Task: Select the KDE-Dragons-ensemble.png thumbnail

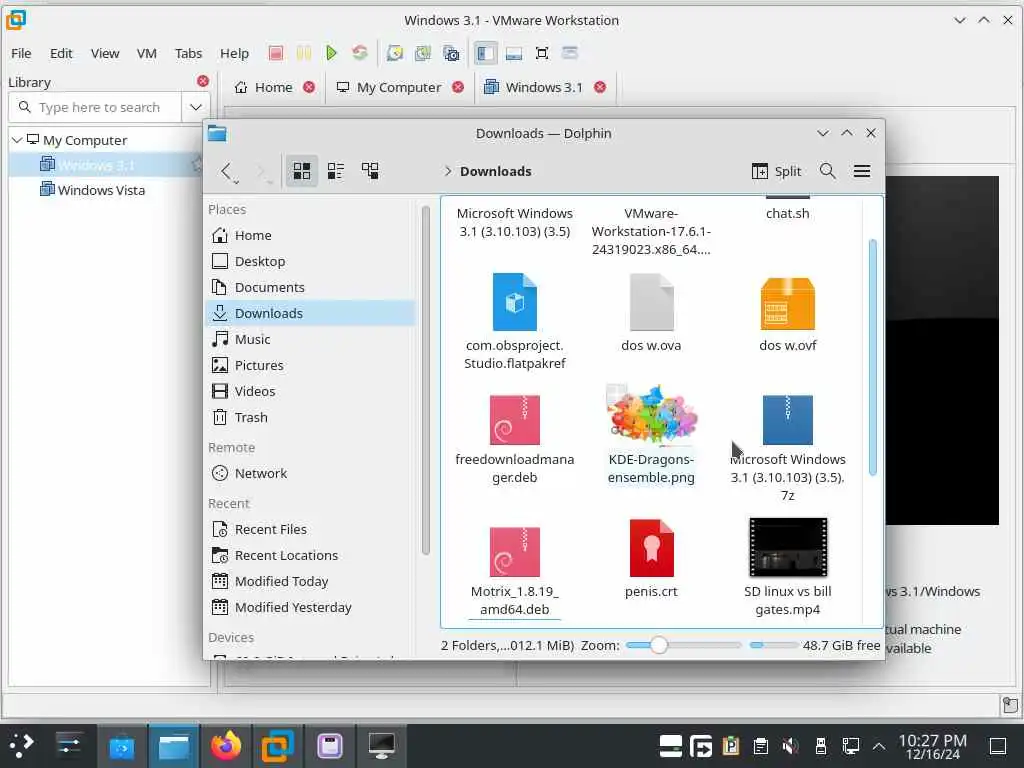Action: coord(651,415)
